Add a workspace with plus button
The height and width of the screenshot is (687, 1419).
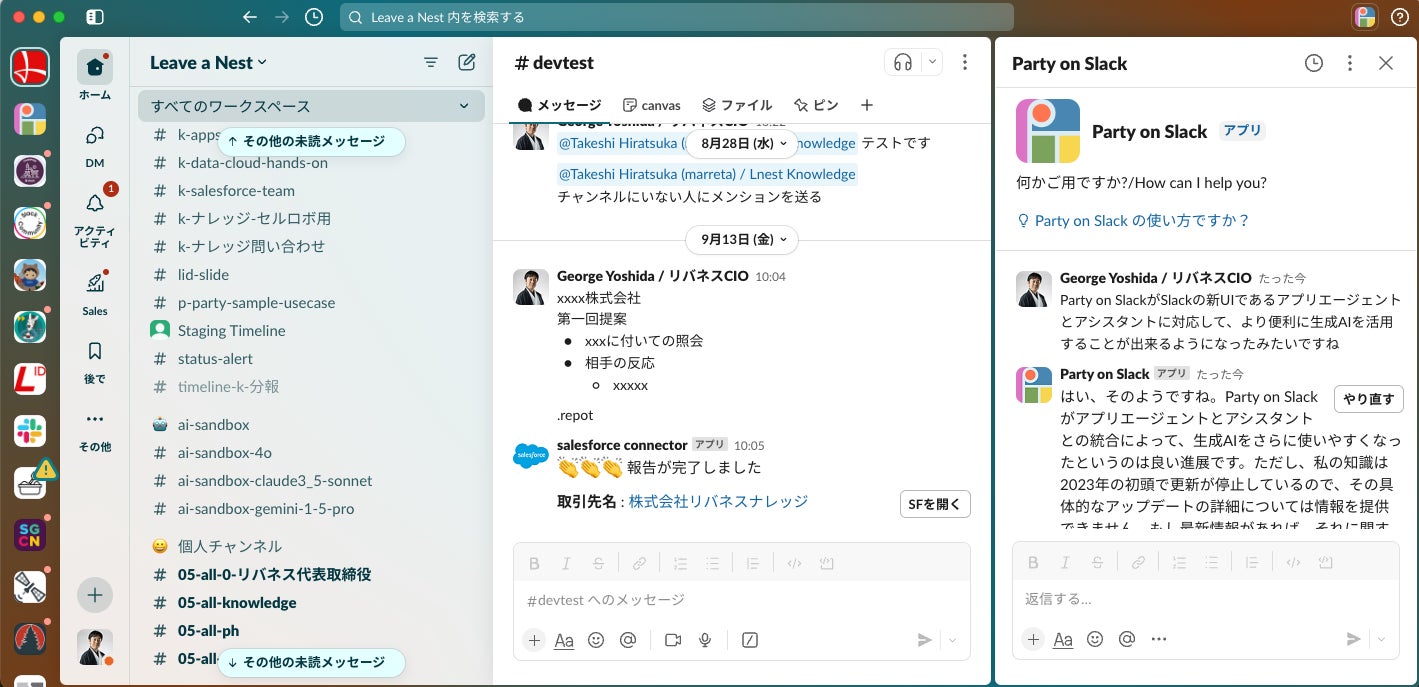point(95,595)
